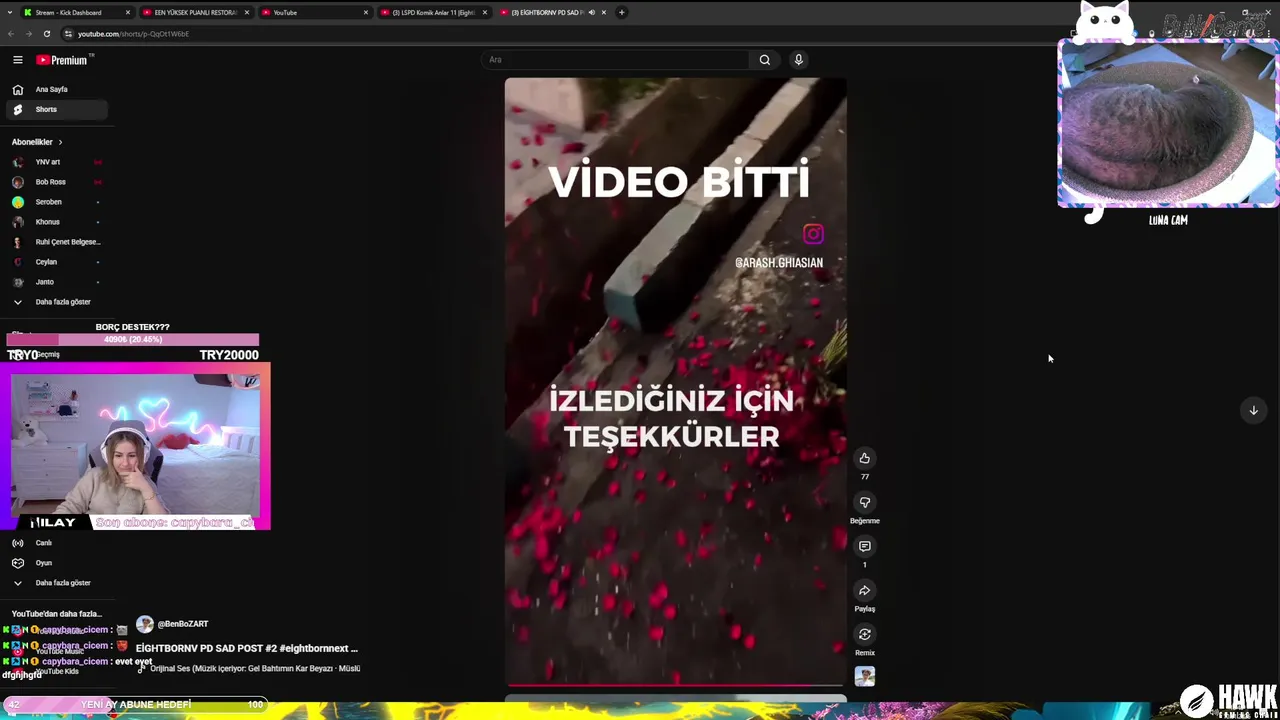
Task: Start voice search with microphone icon
Action: 798,60
